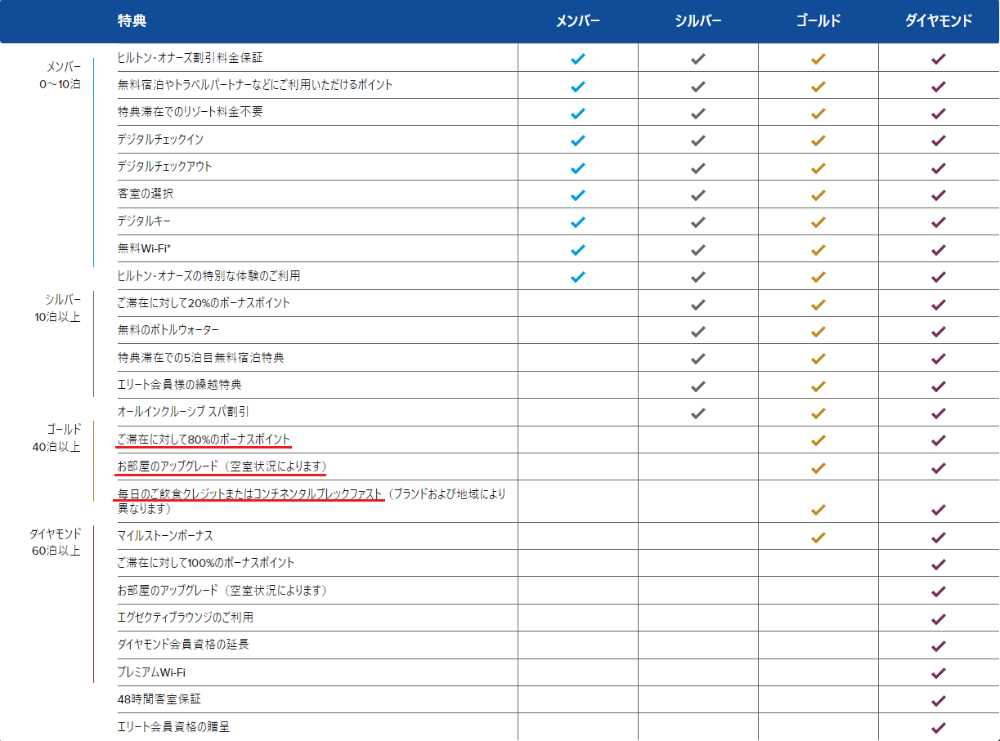Click the text マイルストーンボーナス
Image resolution: width=1000 pixels, height=741 pixels.
pyautogui.click(x=165, y=536)
